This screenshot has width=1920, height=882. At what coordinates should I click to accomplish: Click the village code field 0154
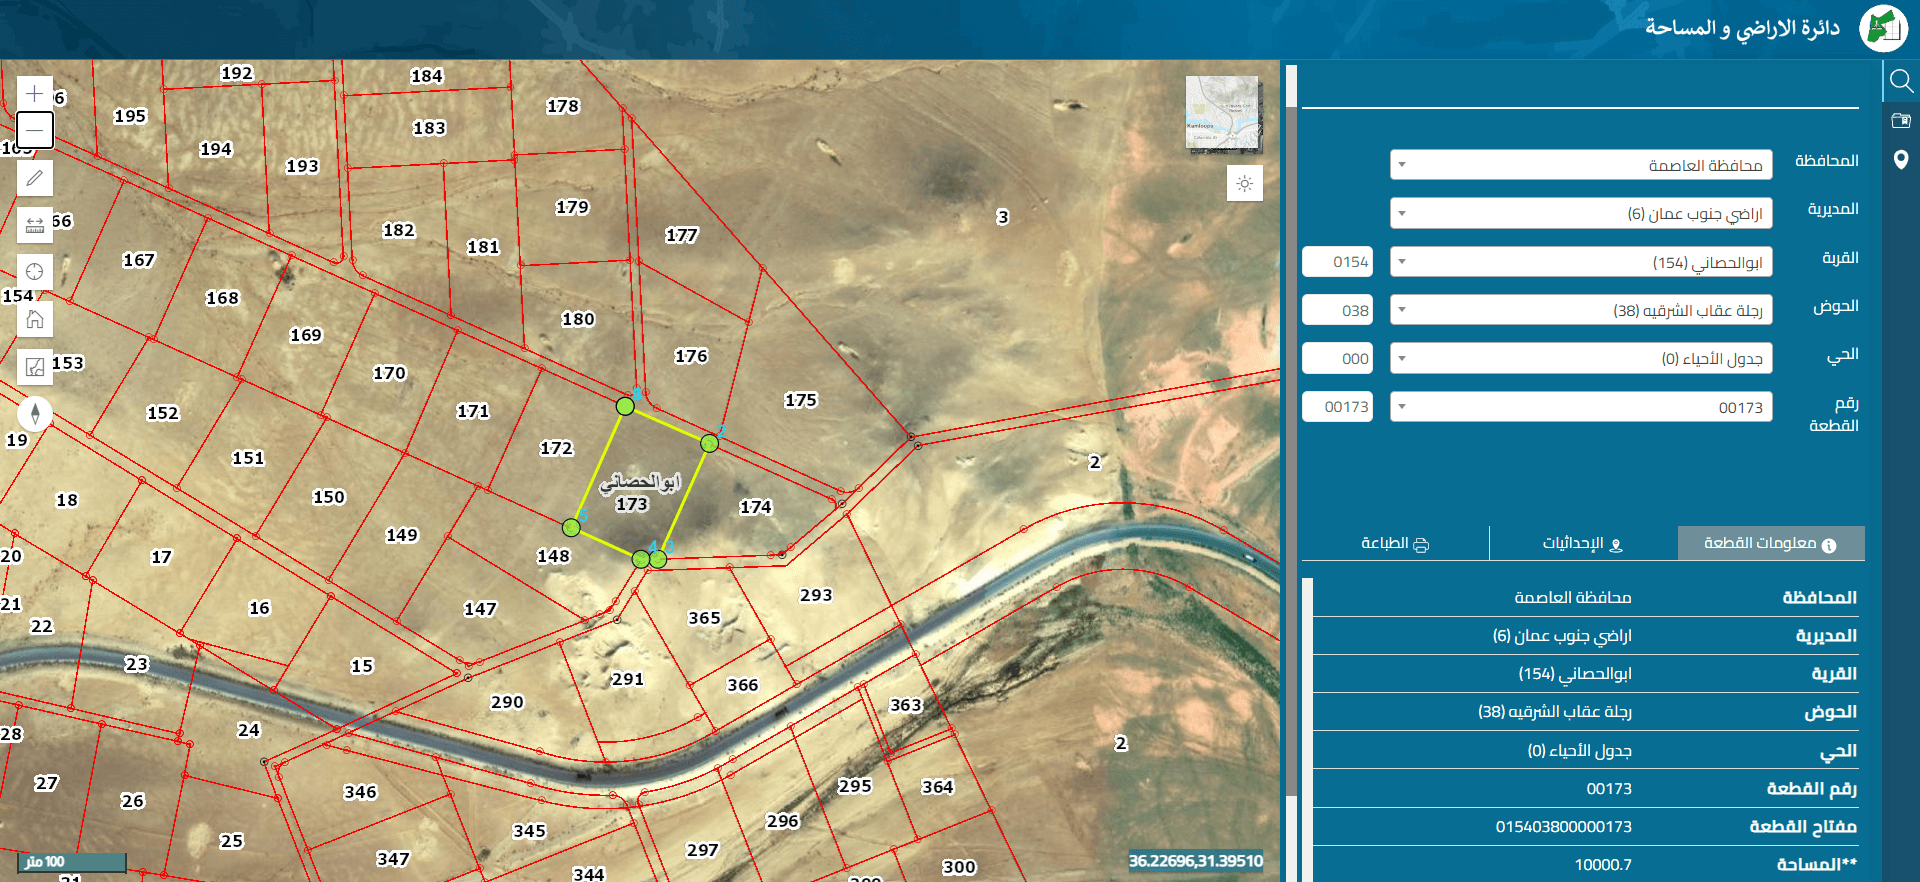click(1338, 262)
